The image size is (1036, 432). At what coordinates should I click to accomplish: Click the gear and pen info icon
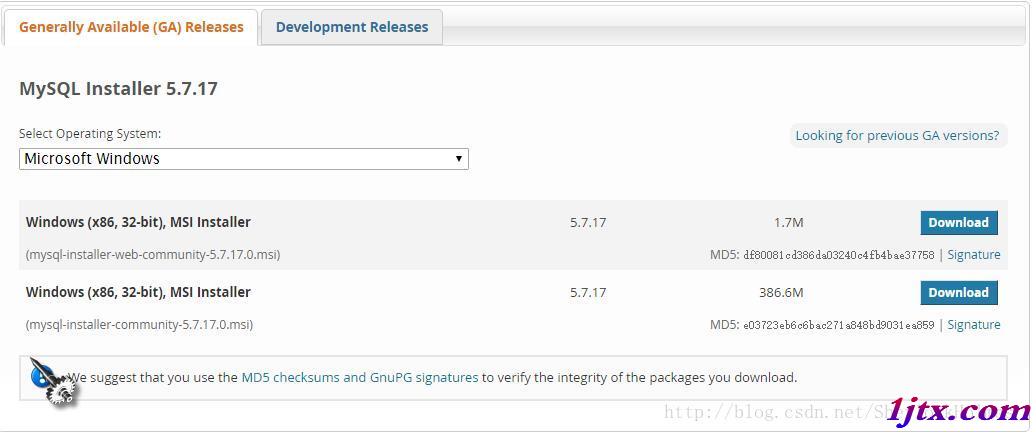pyautogui.click(x=53, y=382)
